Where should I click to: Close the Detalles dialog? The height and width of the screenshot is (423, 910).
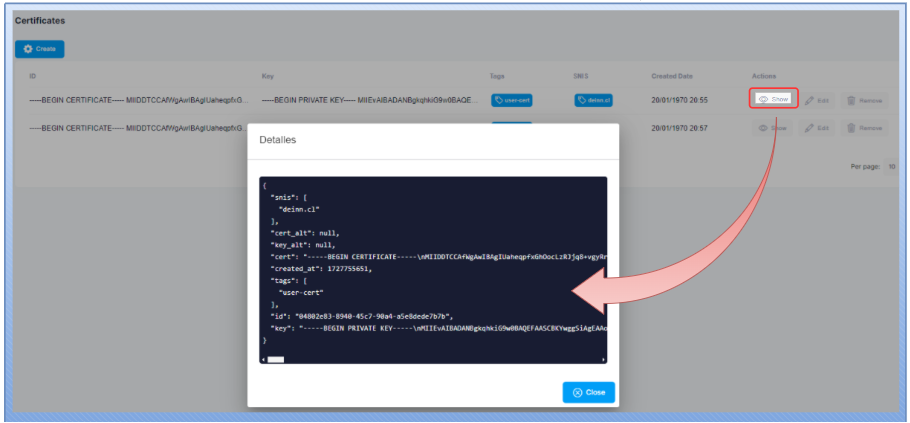588,392
